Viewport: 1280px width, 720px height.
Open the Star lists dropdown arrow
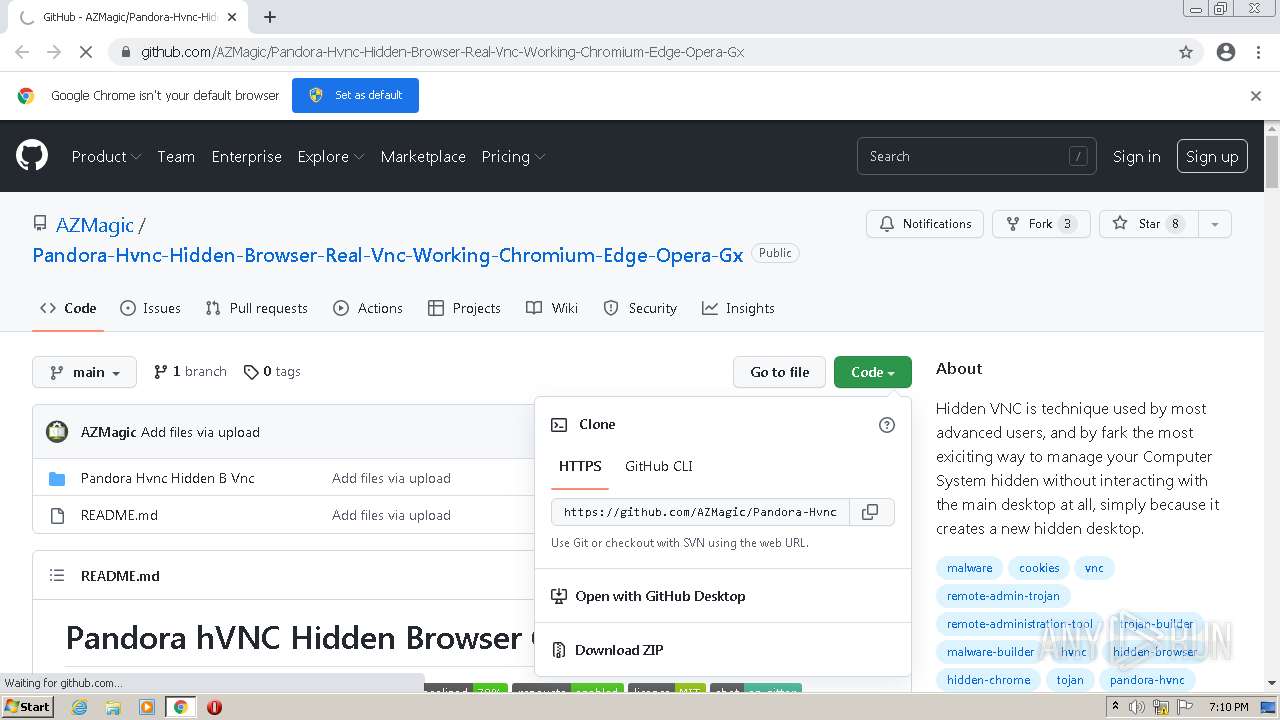tap(1214, 224)
